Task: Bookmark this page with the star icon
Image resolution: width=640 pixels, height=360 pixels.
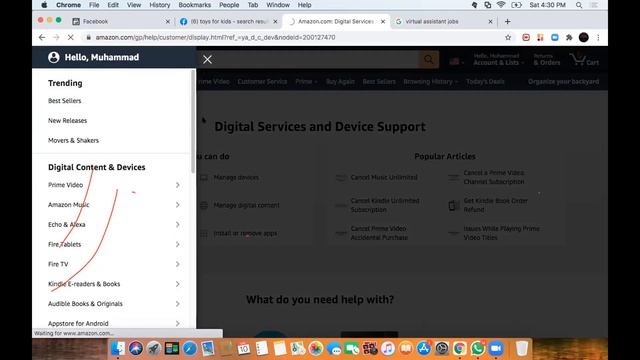Action: (508, 37)
